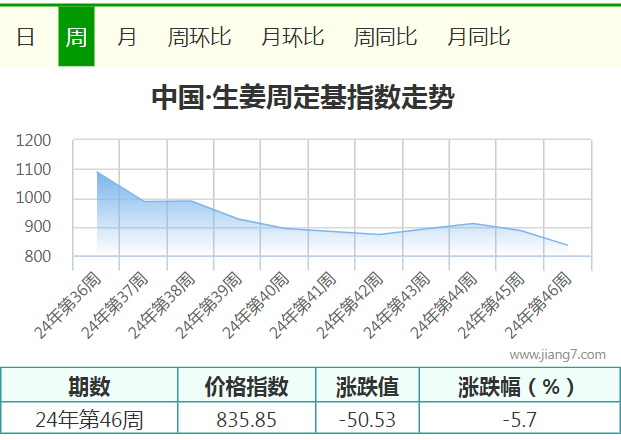Click the 24年第42周 axis label
The height and width of the screenshot is (440, 621).
point(350,306)
